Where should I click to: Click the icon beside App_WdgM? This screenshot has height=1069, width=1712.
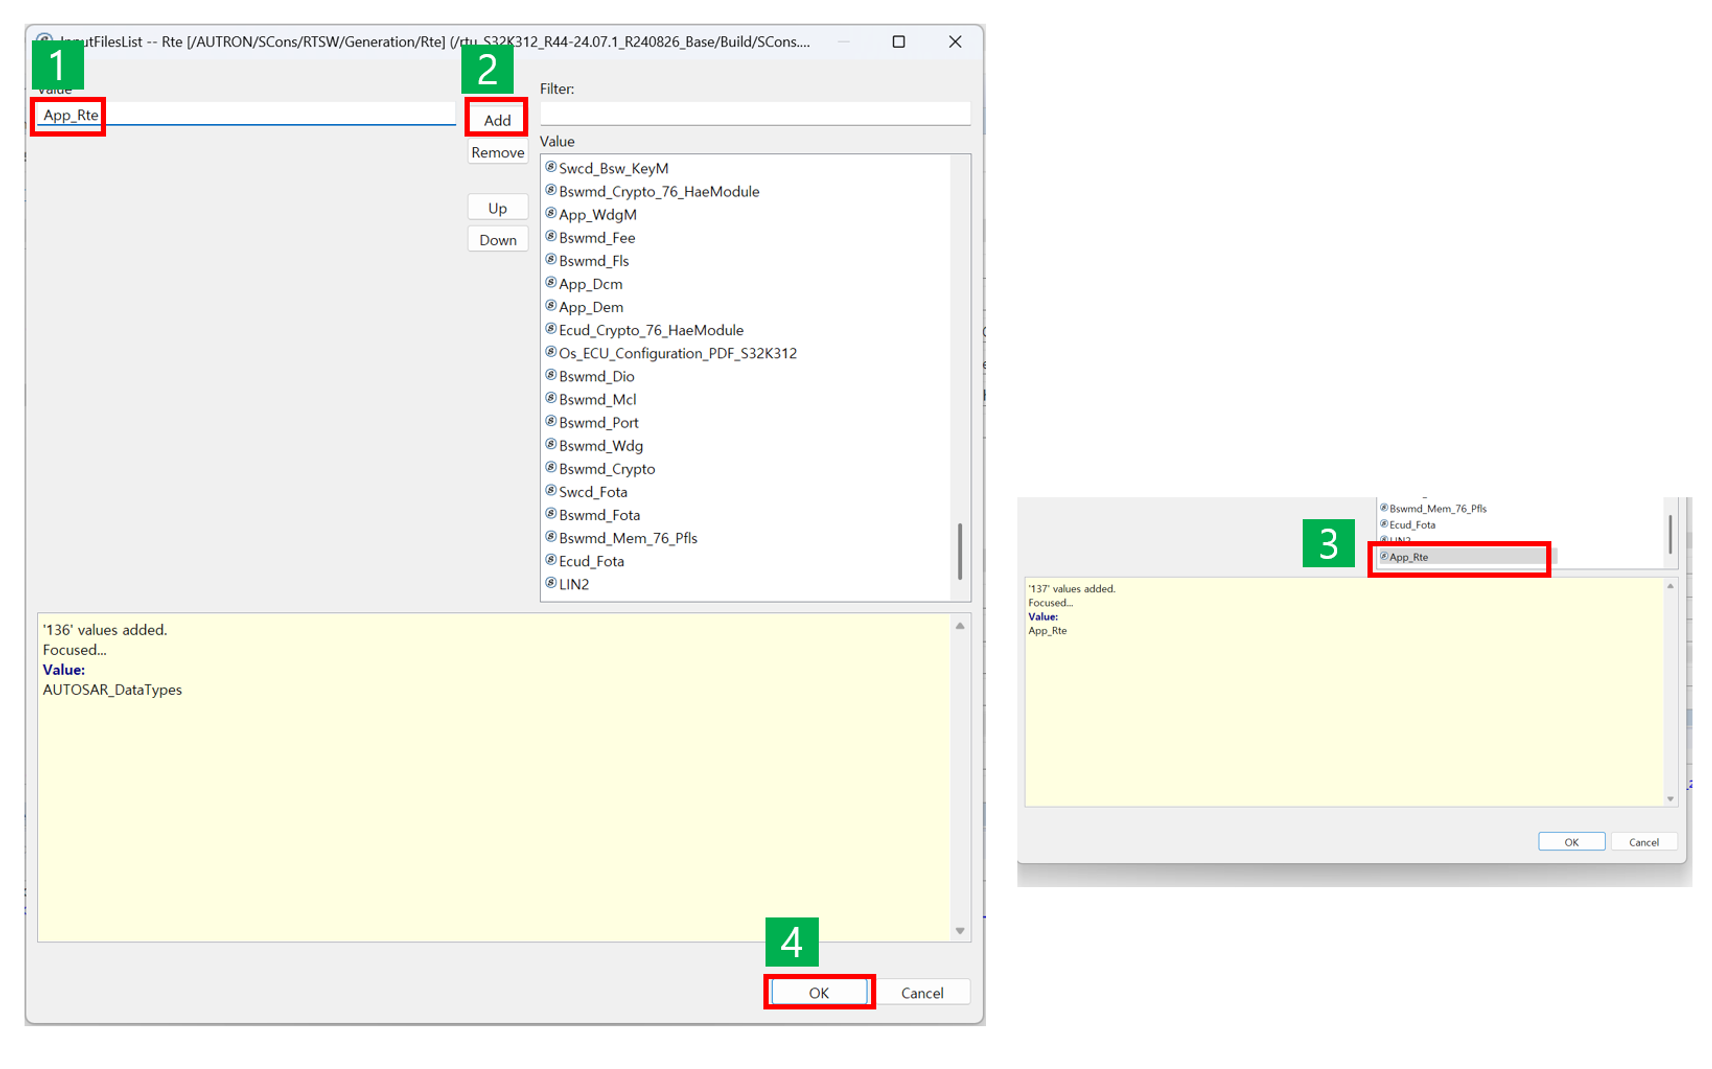click(550, 213)
